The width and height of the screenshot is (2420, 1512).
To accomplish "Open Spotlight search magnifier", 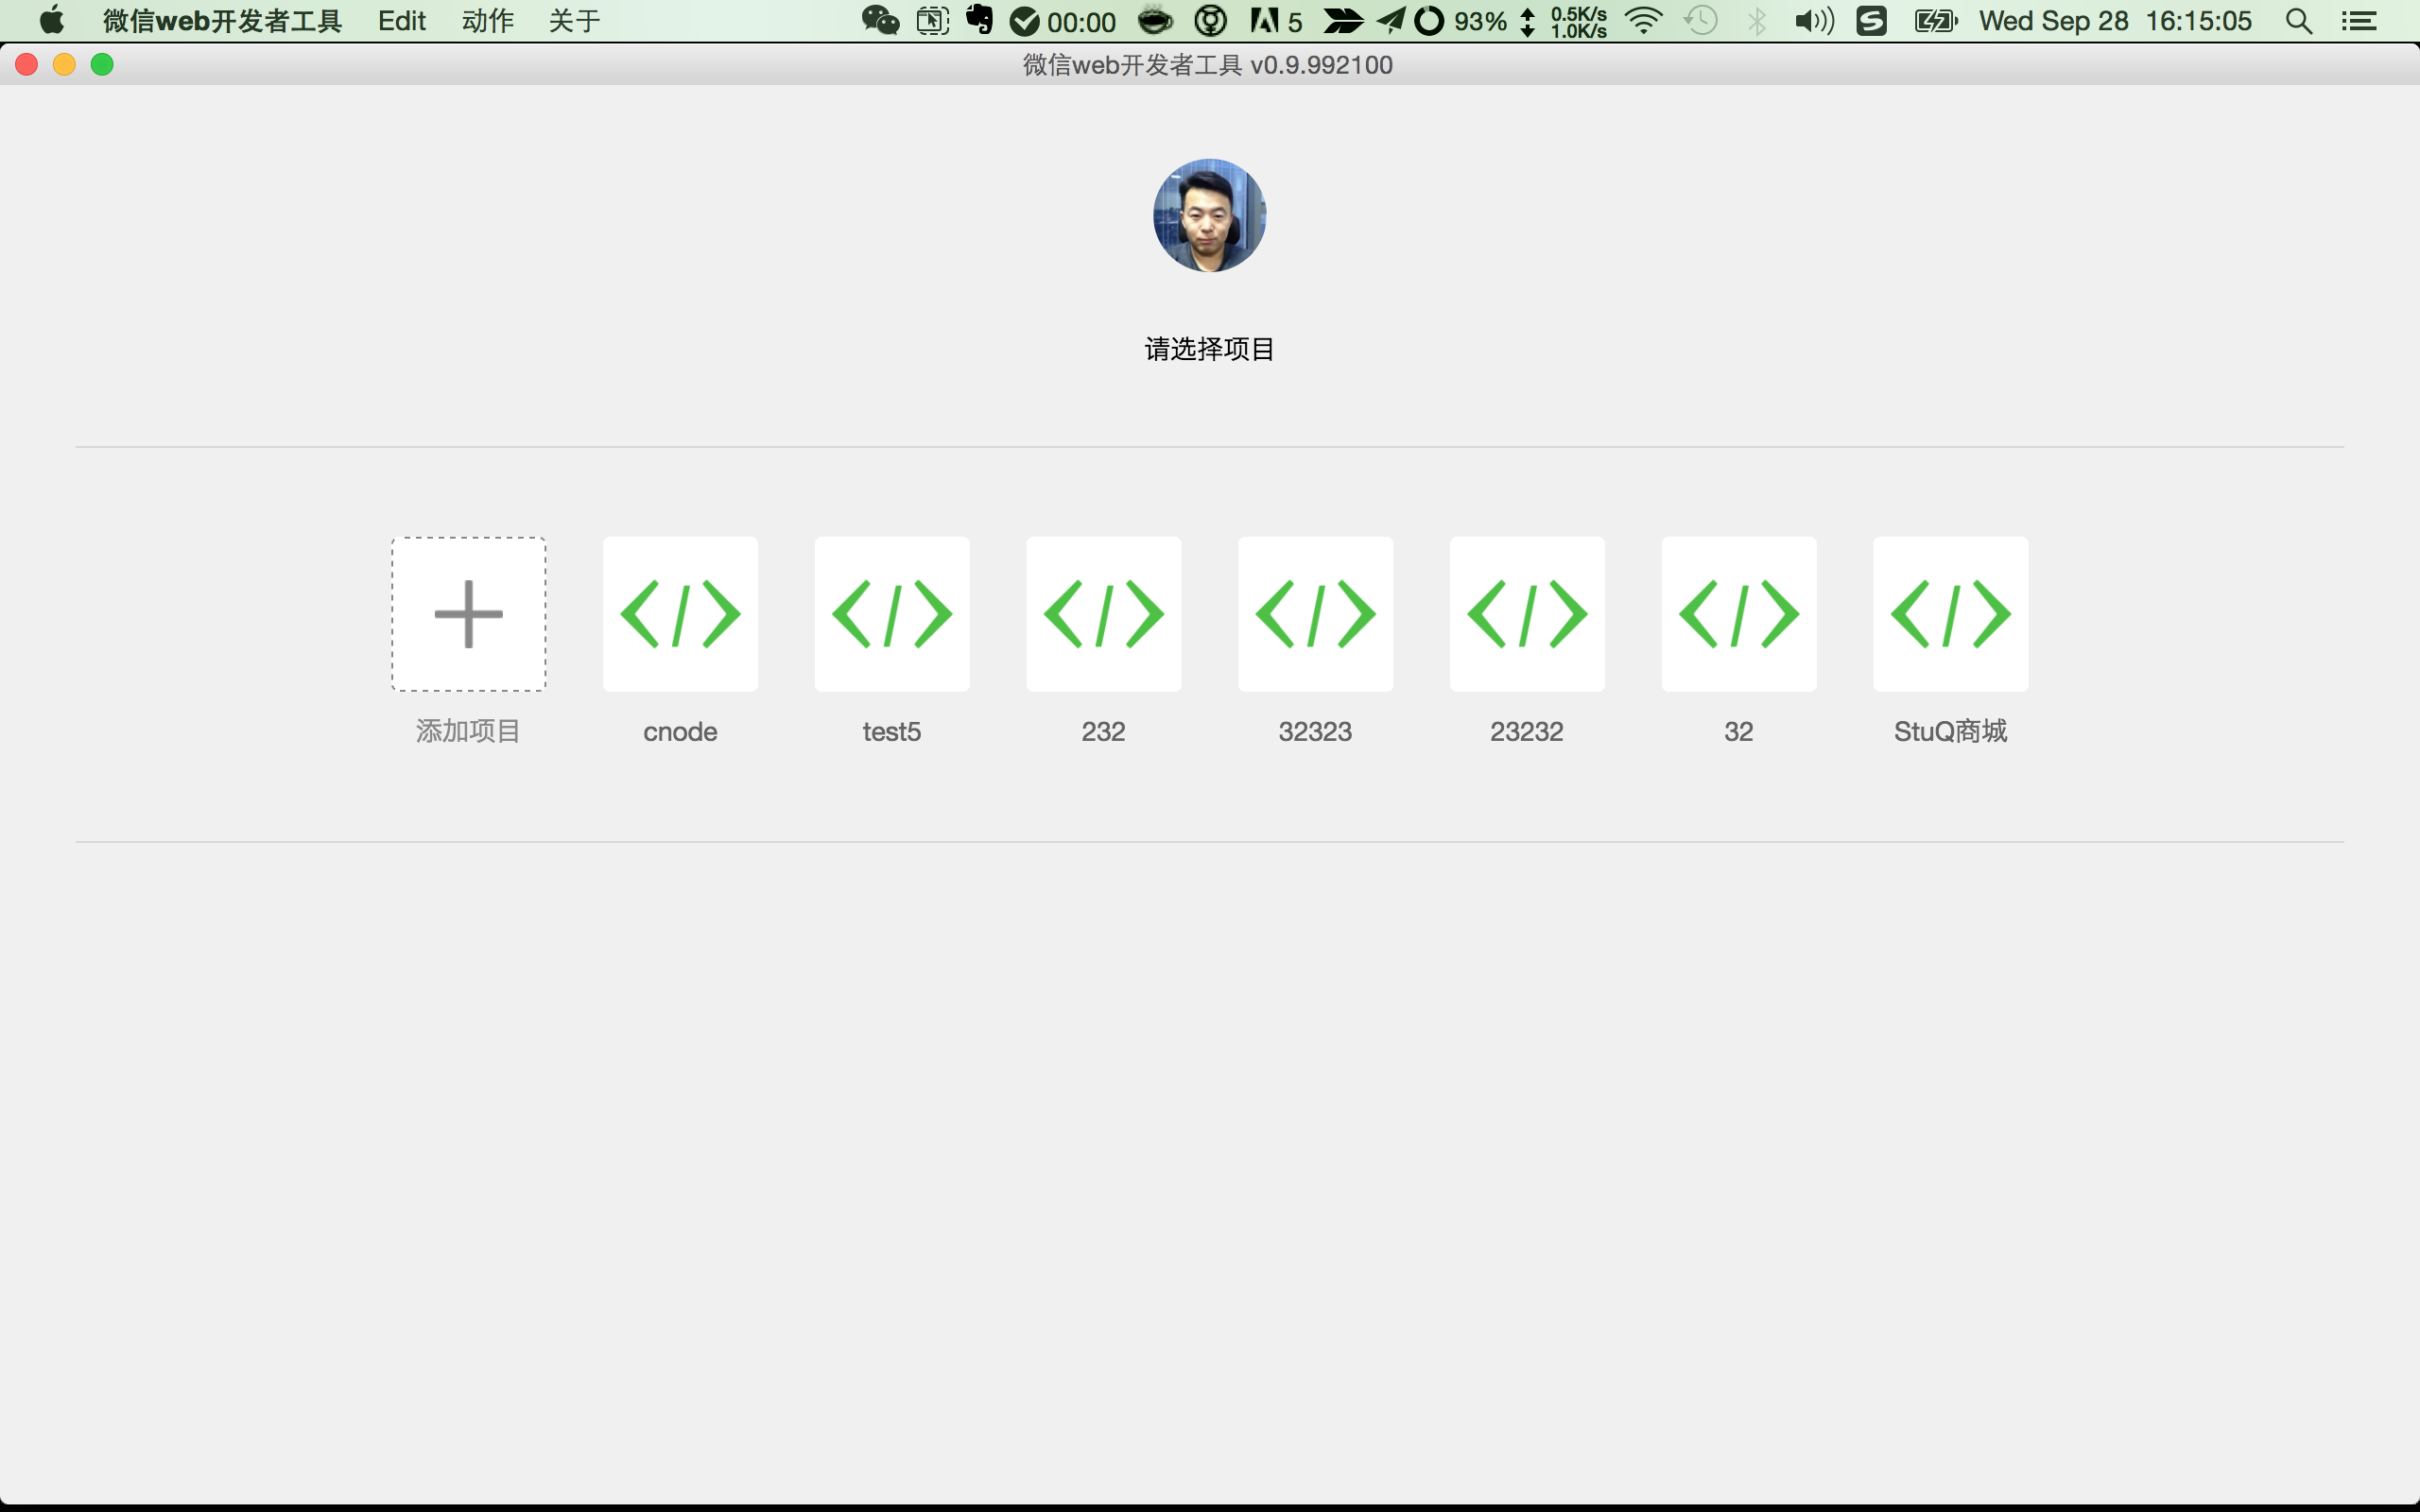I will point(2299,21).
